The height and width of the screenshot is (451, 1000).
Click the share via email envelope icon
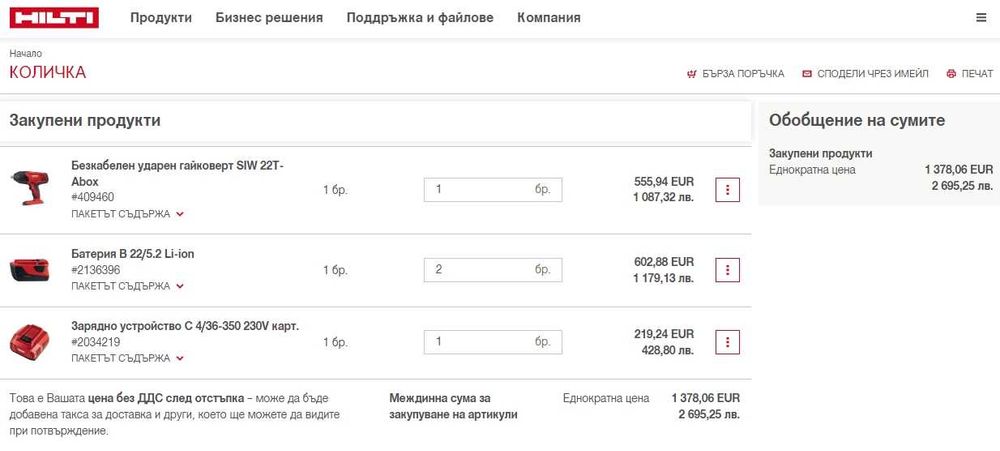point(807,74)
